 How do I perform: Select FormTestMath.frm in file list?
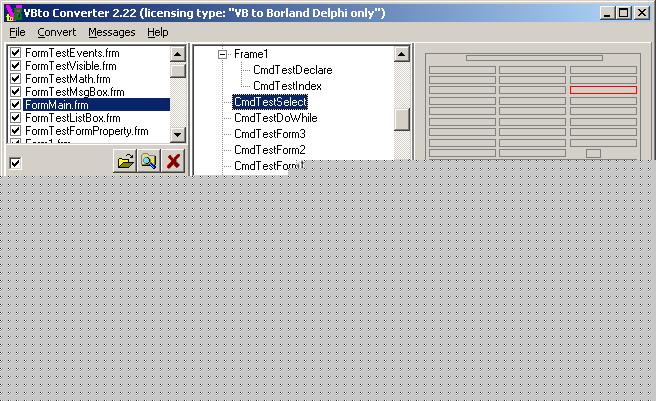tap(68, 79)
